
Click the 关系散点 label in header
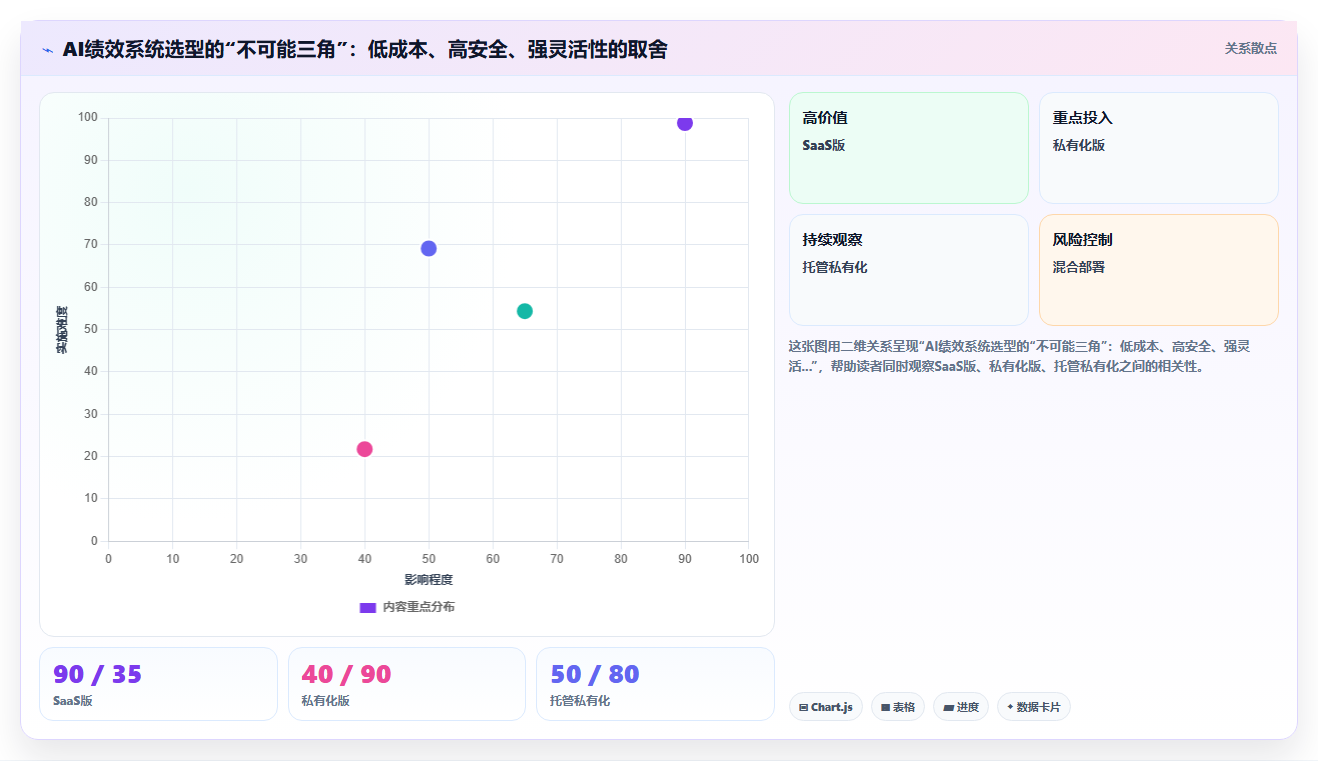(1251, 48)
